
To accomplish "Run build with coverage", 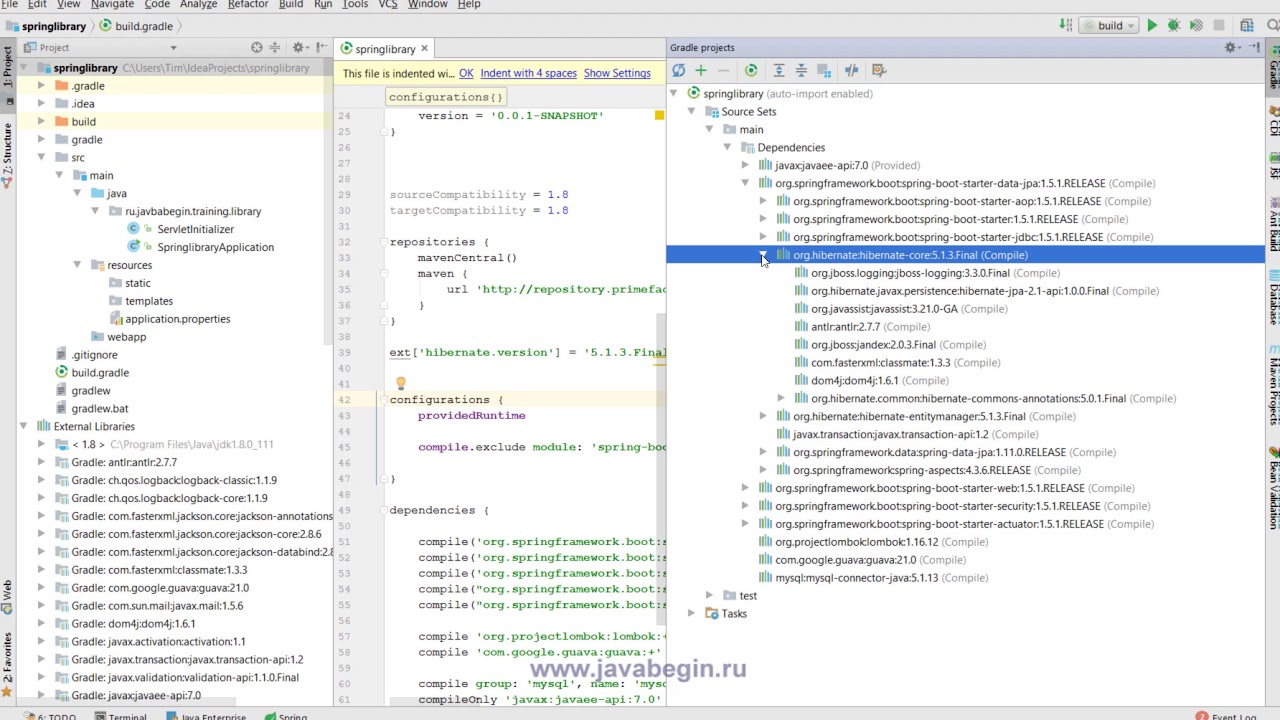I will [x=1196, y=25].
